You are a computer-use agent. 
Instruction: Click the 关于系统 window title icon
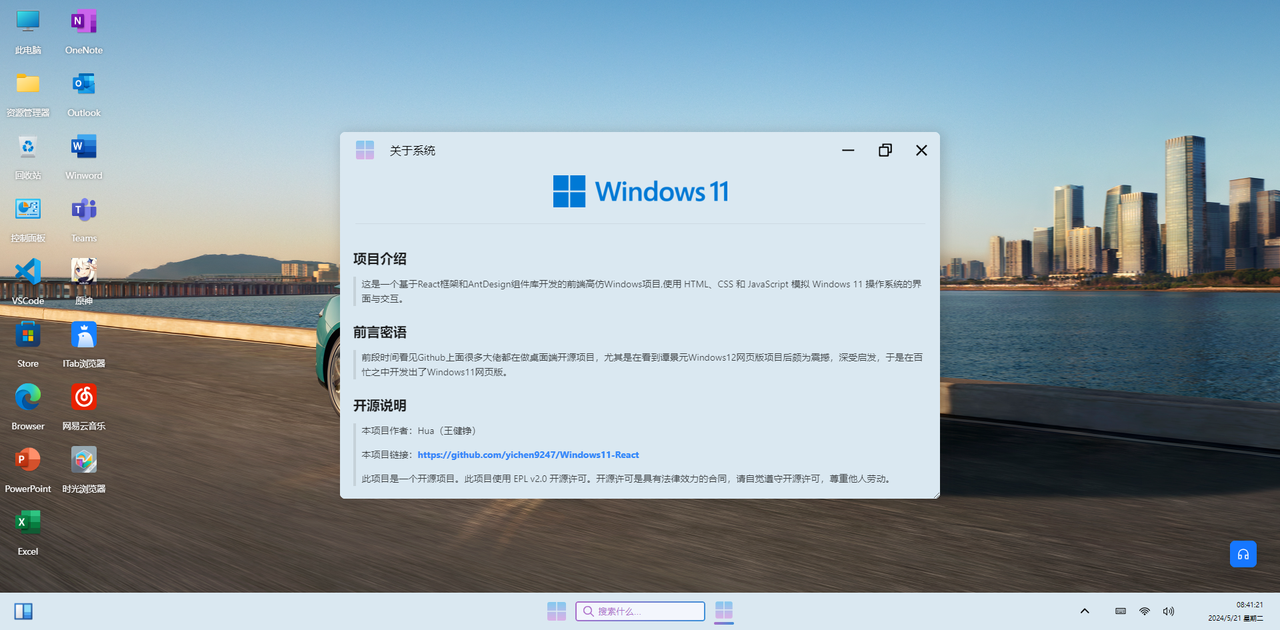coord(365,150)
